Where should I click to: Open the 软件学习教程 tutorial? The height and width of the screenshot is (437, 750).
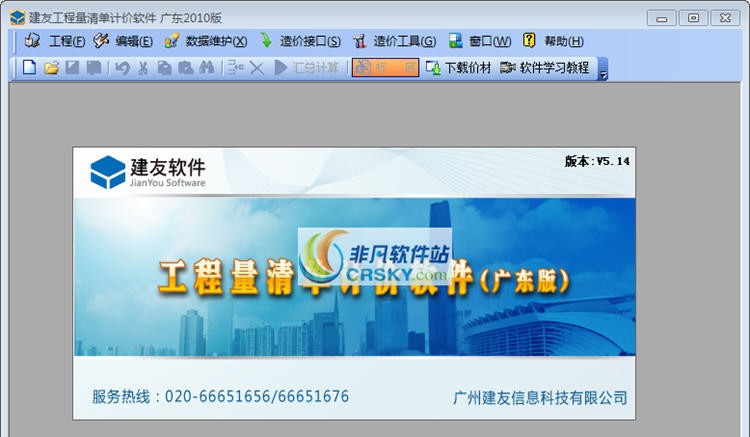click(544, 68)
